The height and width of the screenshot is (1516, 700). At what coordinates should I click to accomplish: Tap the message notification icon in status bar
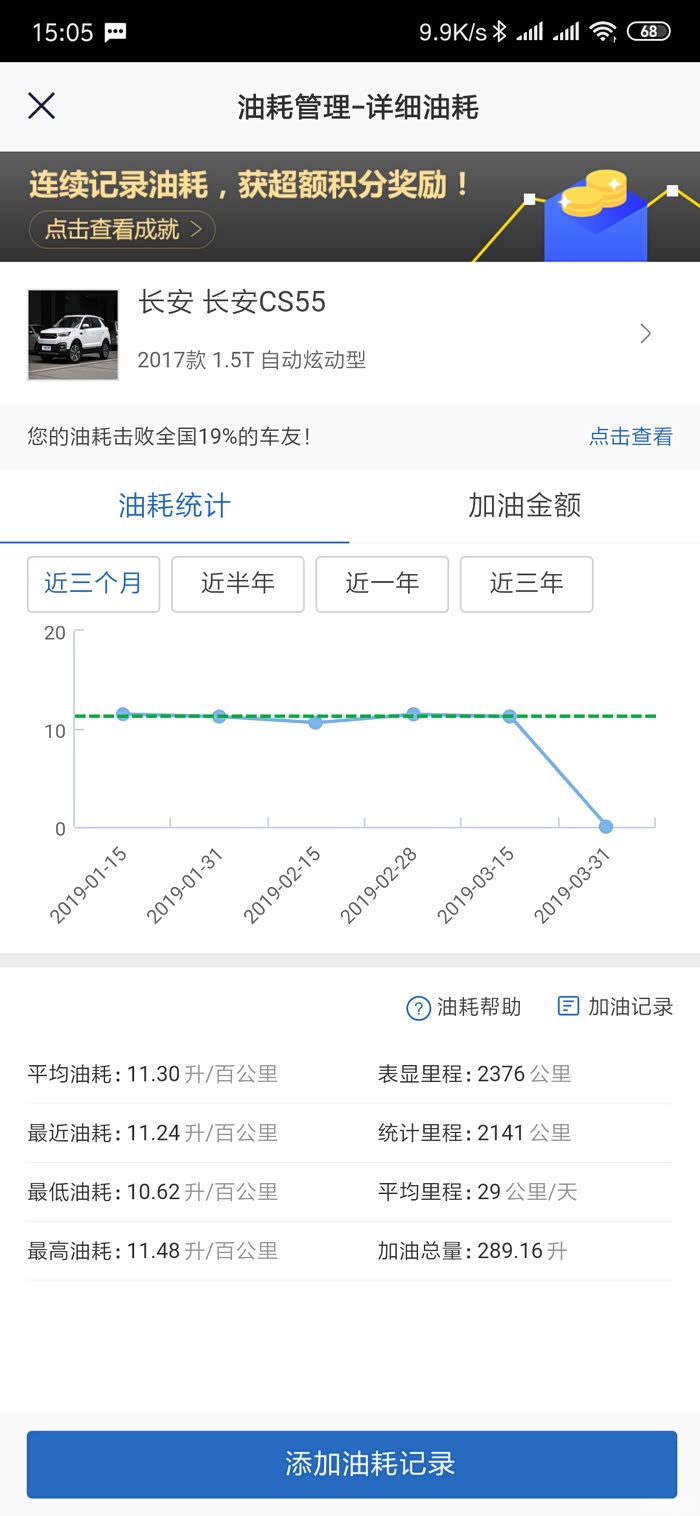115,32
